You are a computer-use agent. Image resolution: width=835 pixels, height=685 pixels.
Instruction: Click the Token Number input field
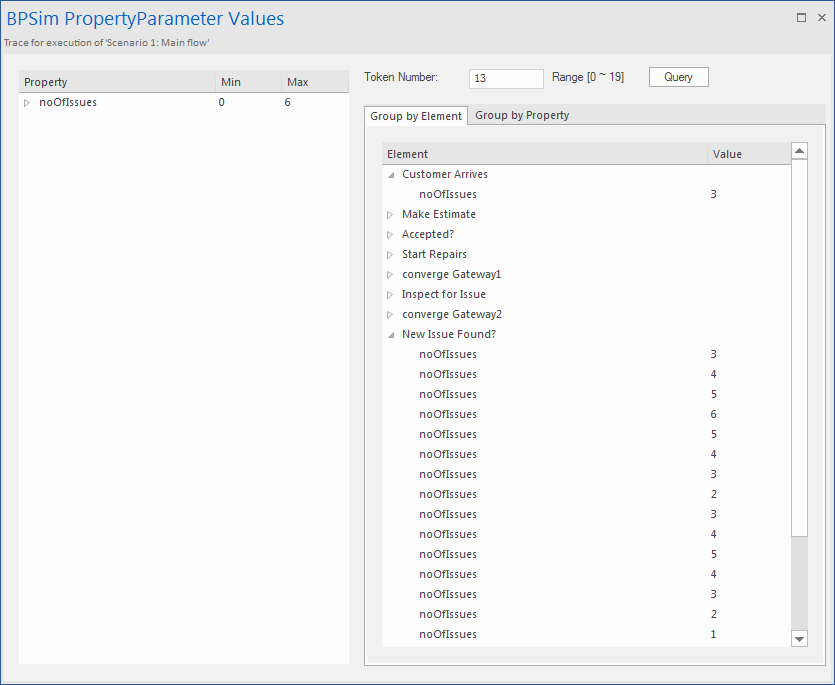(505, 78)
